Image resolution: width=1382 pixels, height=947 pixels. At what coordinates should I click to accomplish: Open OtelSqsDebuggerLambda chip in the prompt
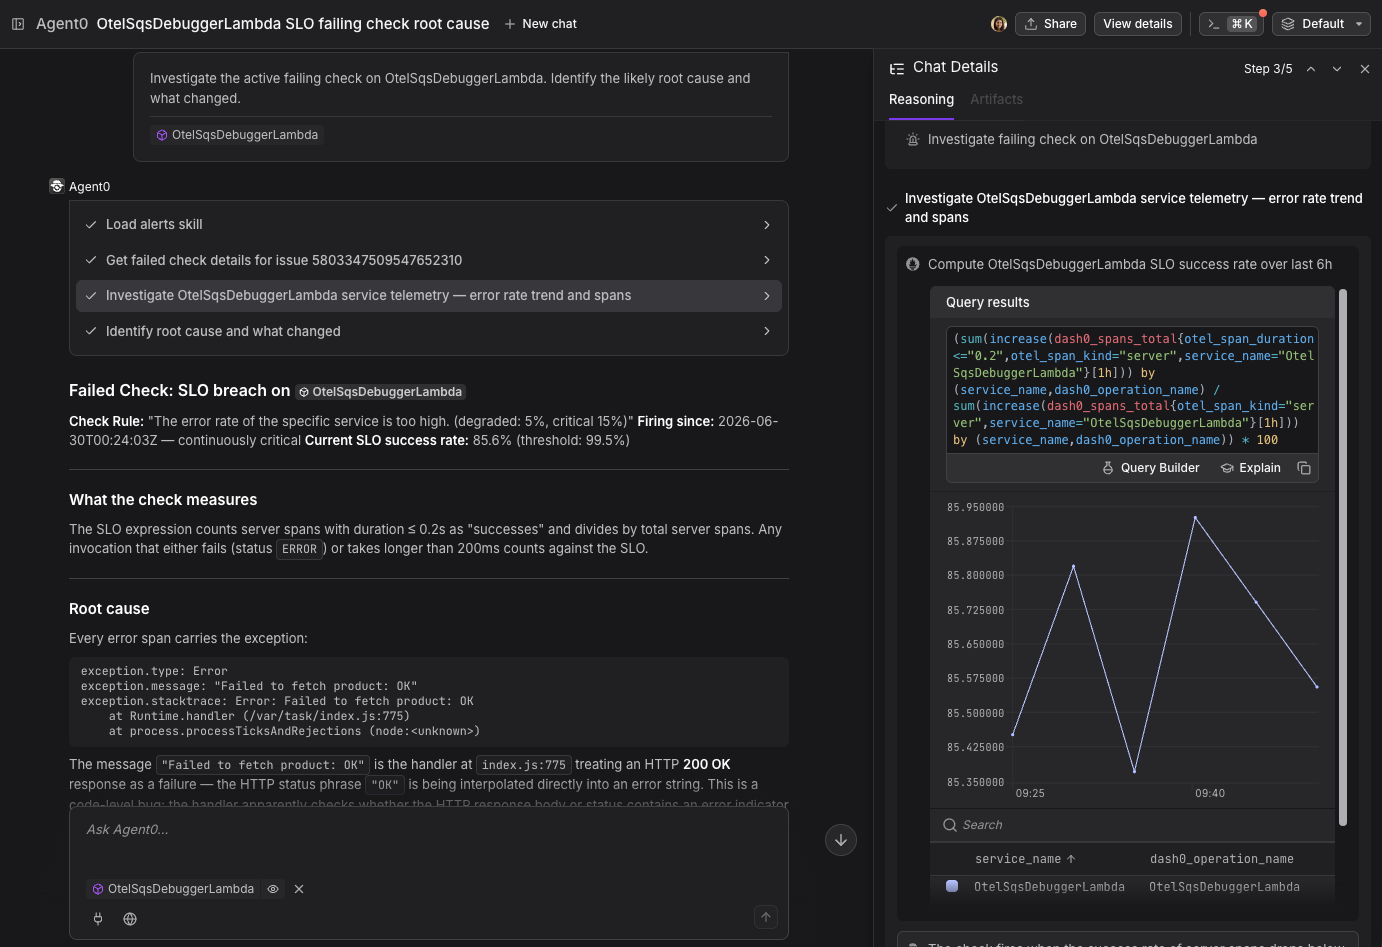(x=237, y=135)
